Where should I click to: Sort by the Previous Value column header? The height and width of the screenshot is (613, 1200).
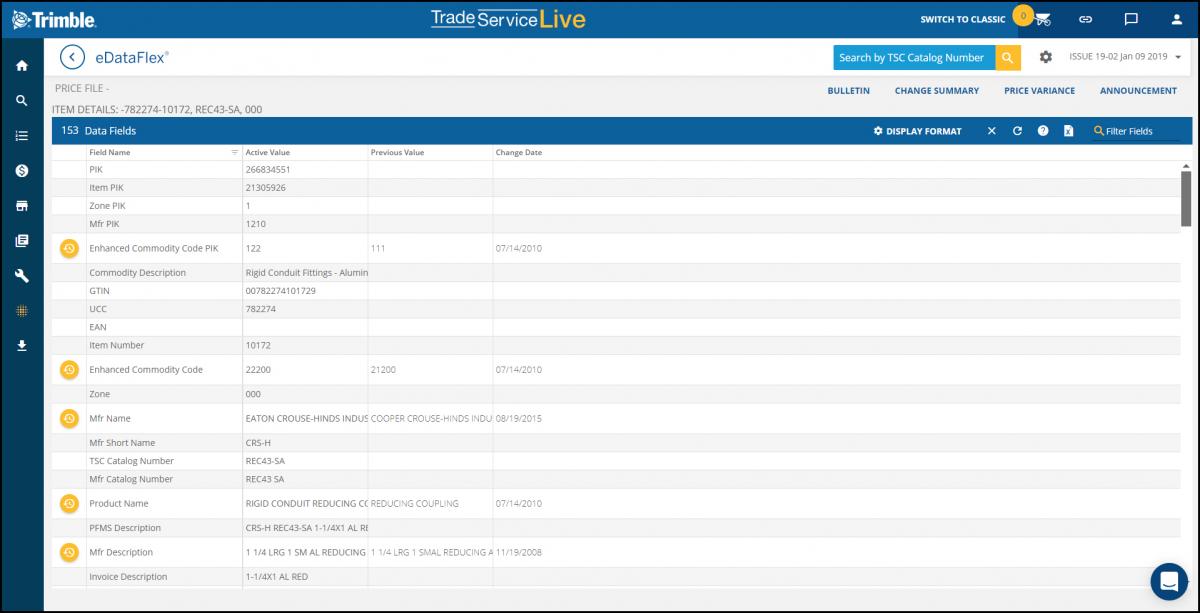397,153
